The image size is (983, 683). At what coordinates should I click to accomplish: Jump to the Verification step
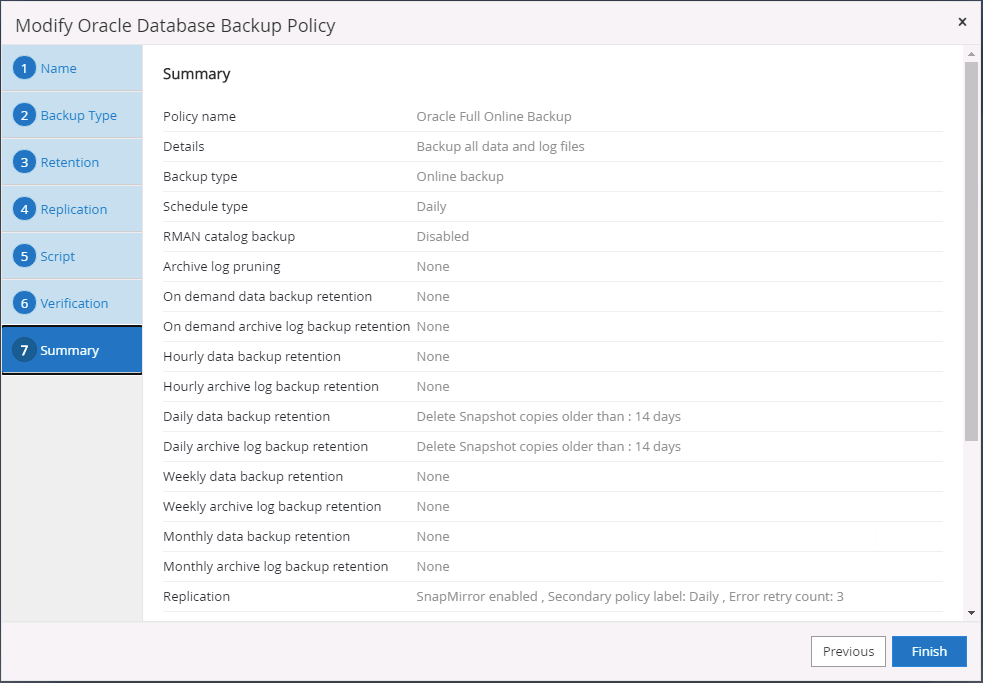(x=75, y=303)
